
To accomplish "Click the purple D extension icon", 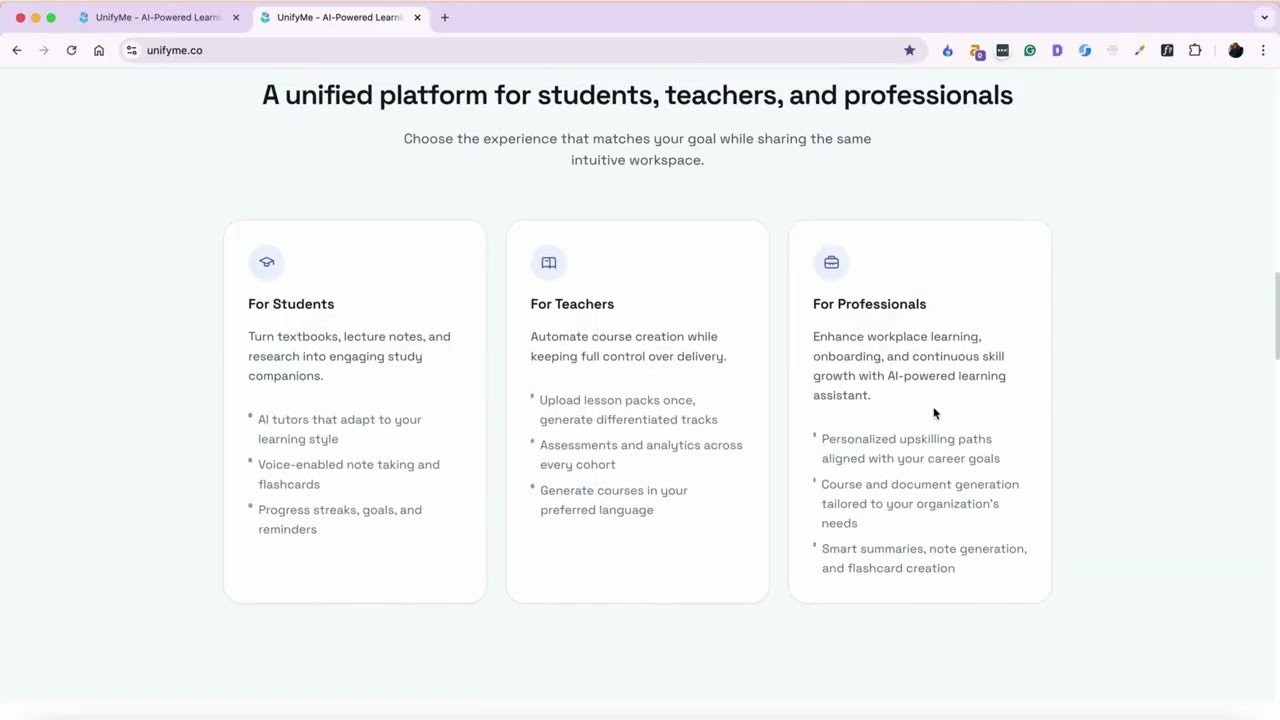I will coord(1057,50).
